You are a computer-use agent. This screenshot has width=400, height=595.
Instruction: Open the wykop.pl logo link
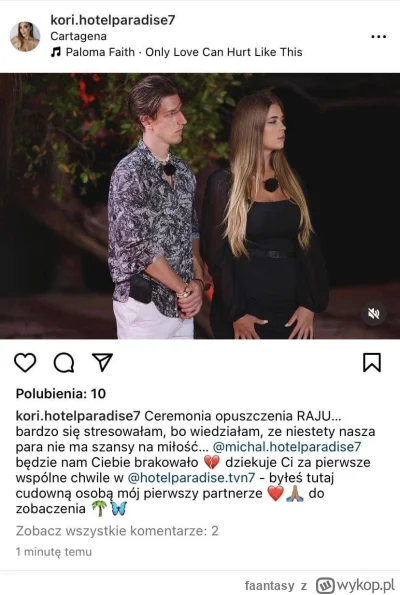[356, 585]
